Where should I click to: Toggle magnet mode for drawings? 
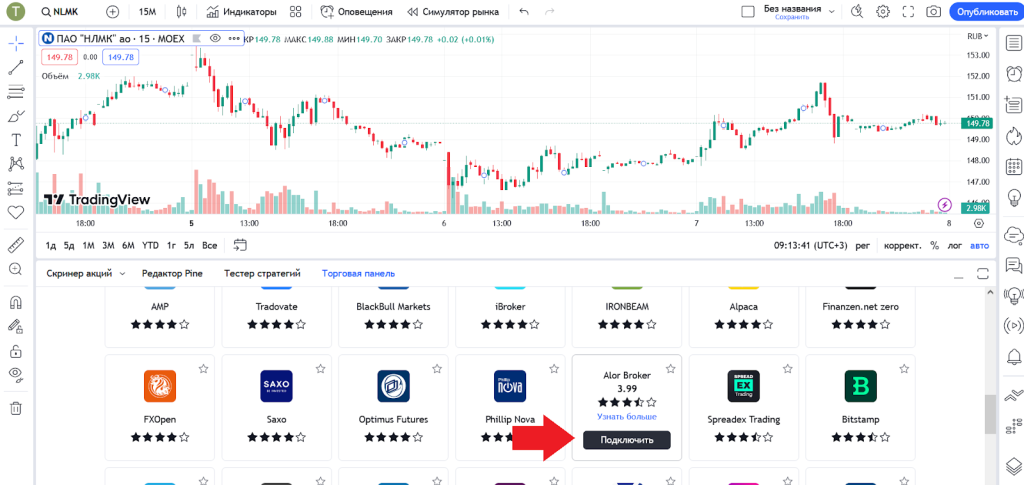pyautogui.click(x=16, y=302)
